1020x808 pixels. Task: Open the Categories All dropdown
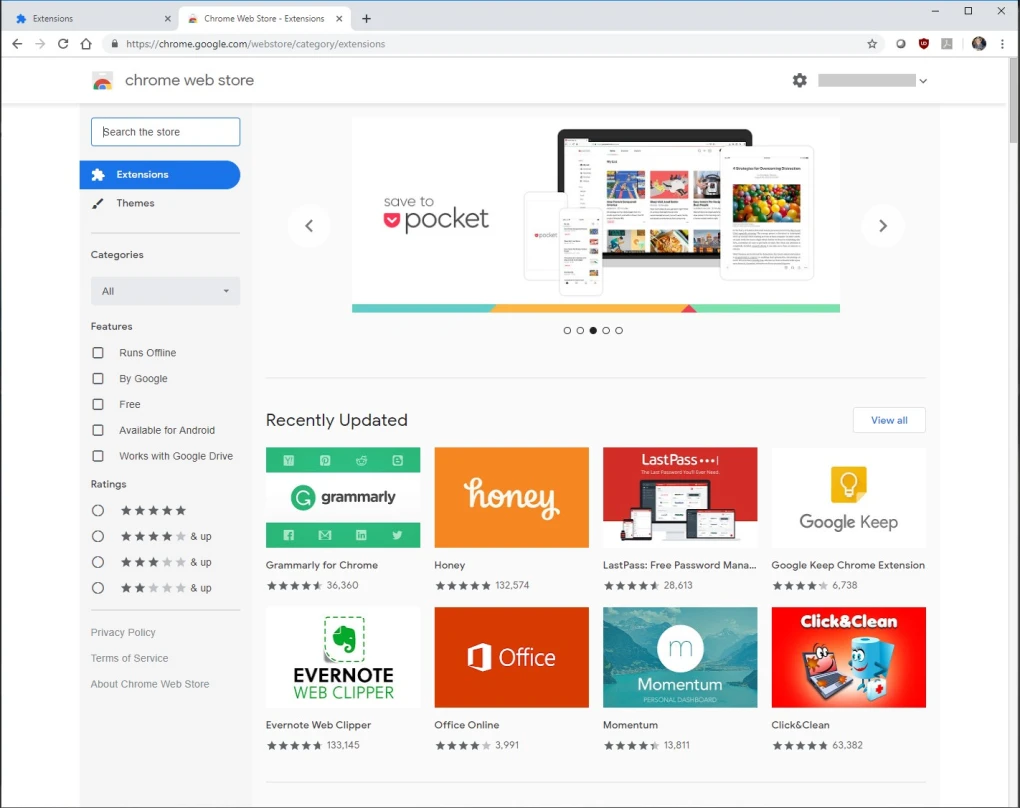[165, 291]
